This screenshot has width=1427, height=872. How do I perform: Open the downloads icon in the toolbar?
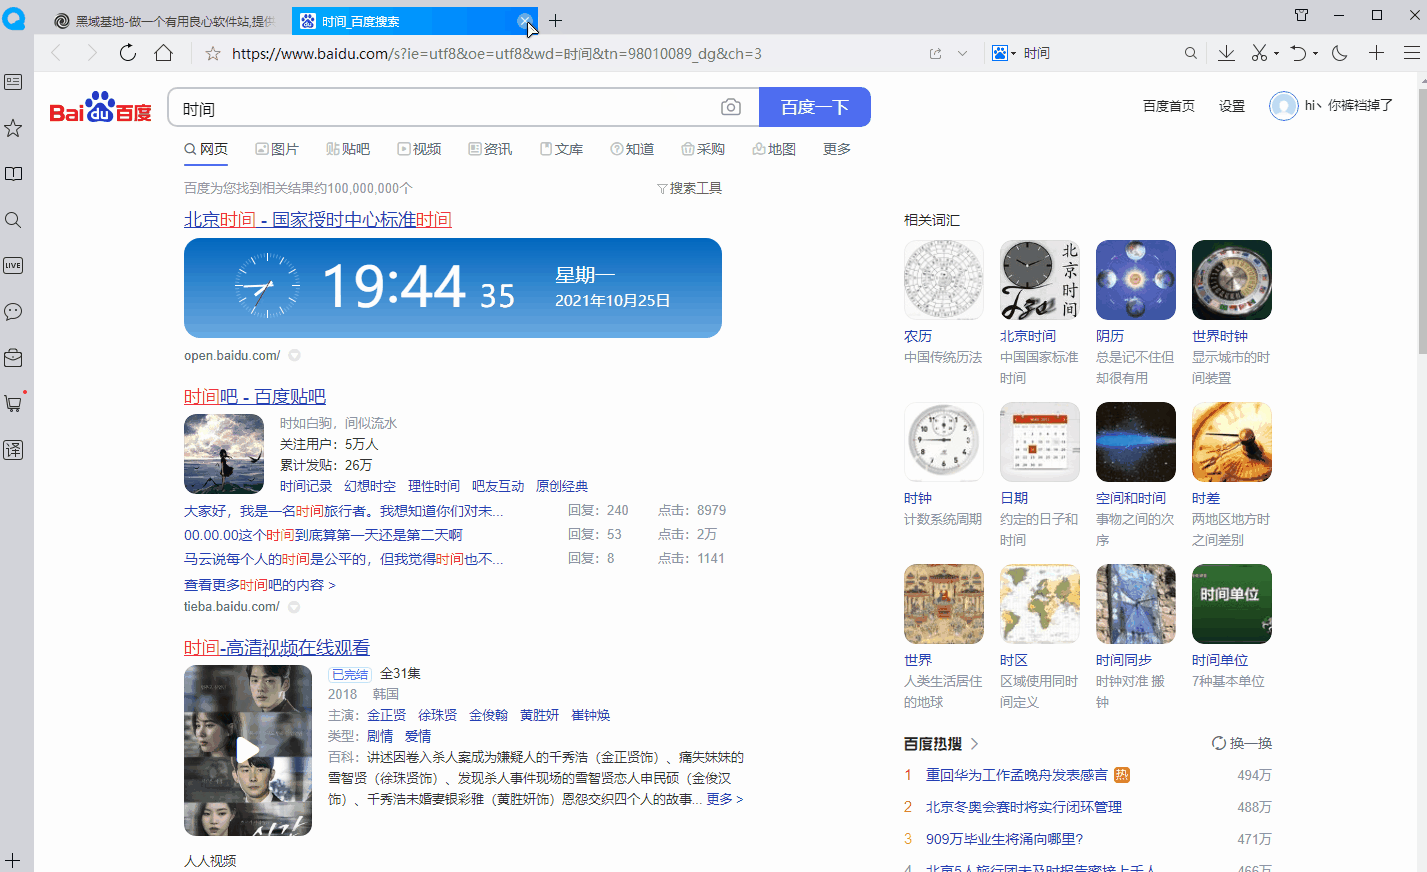[x=1226, y=53]
